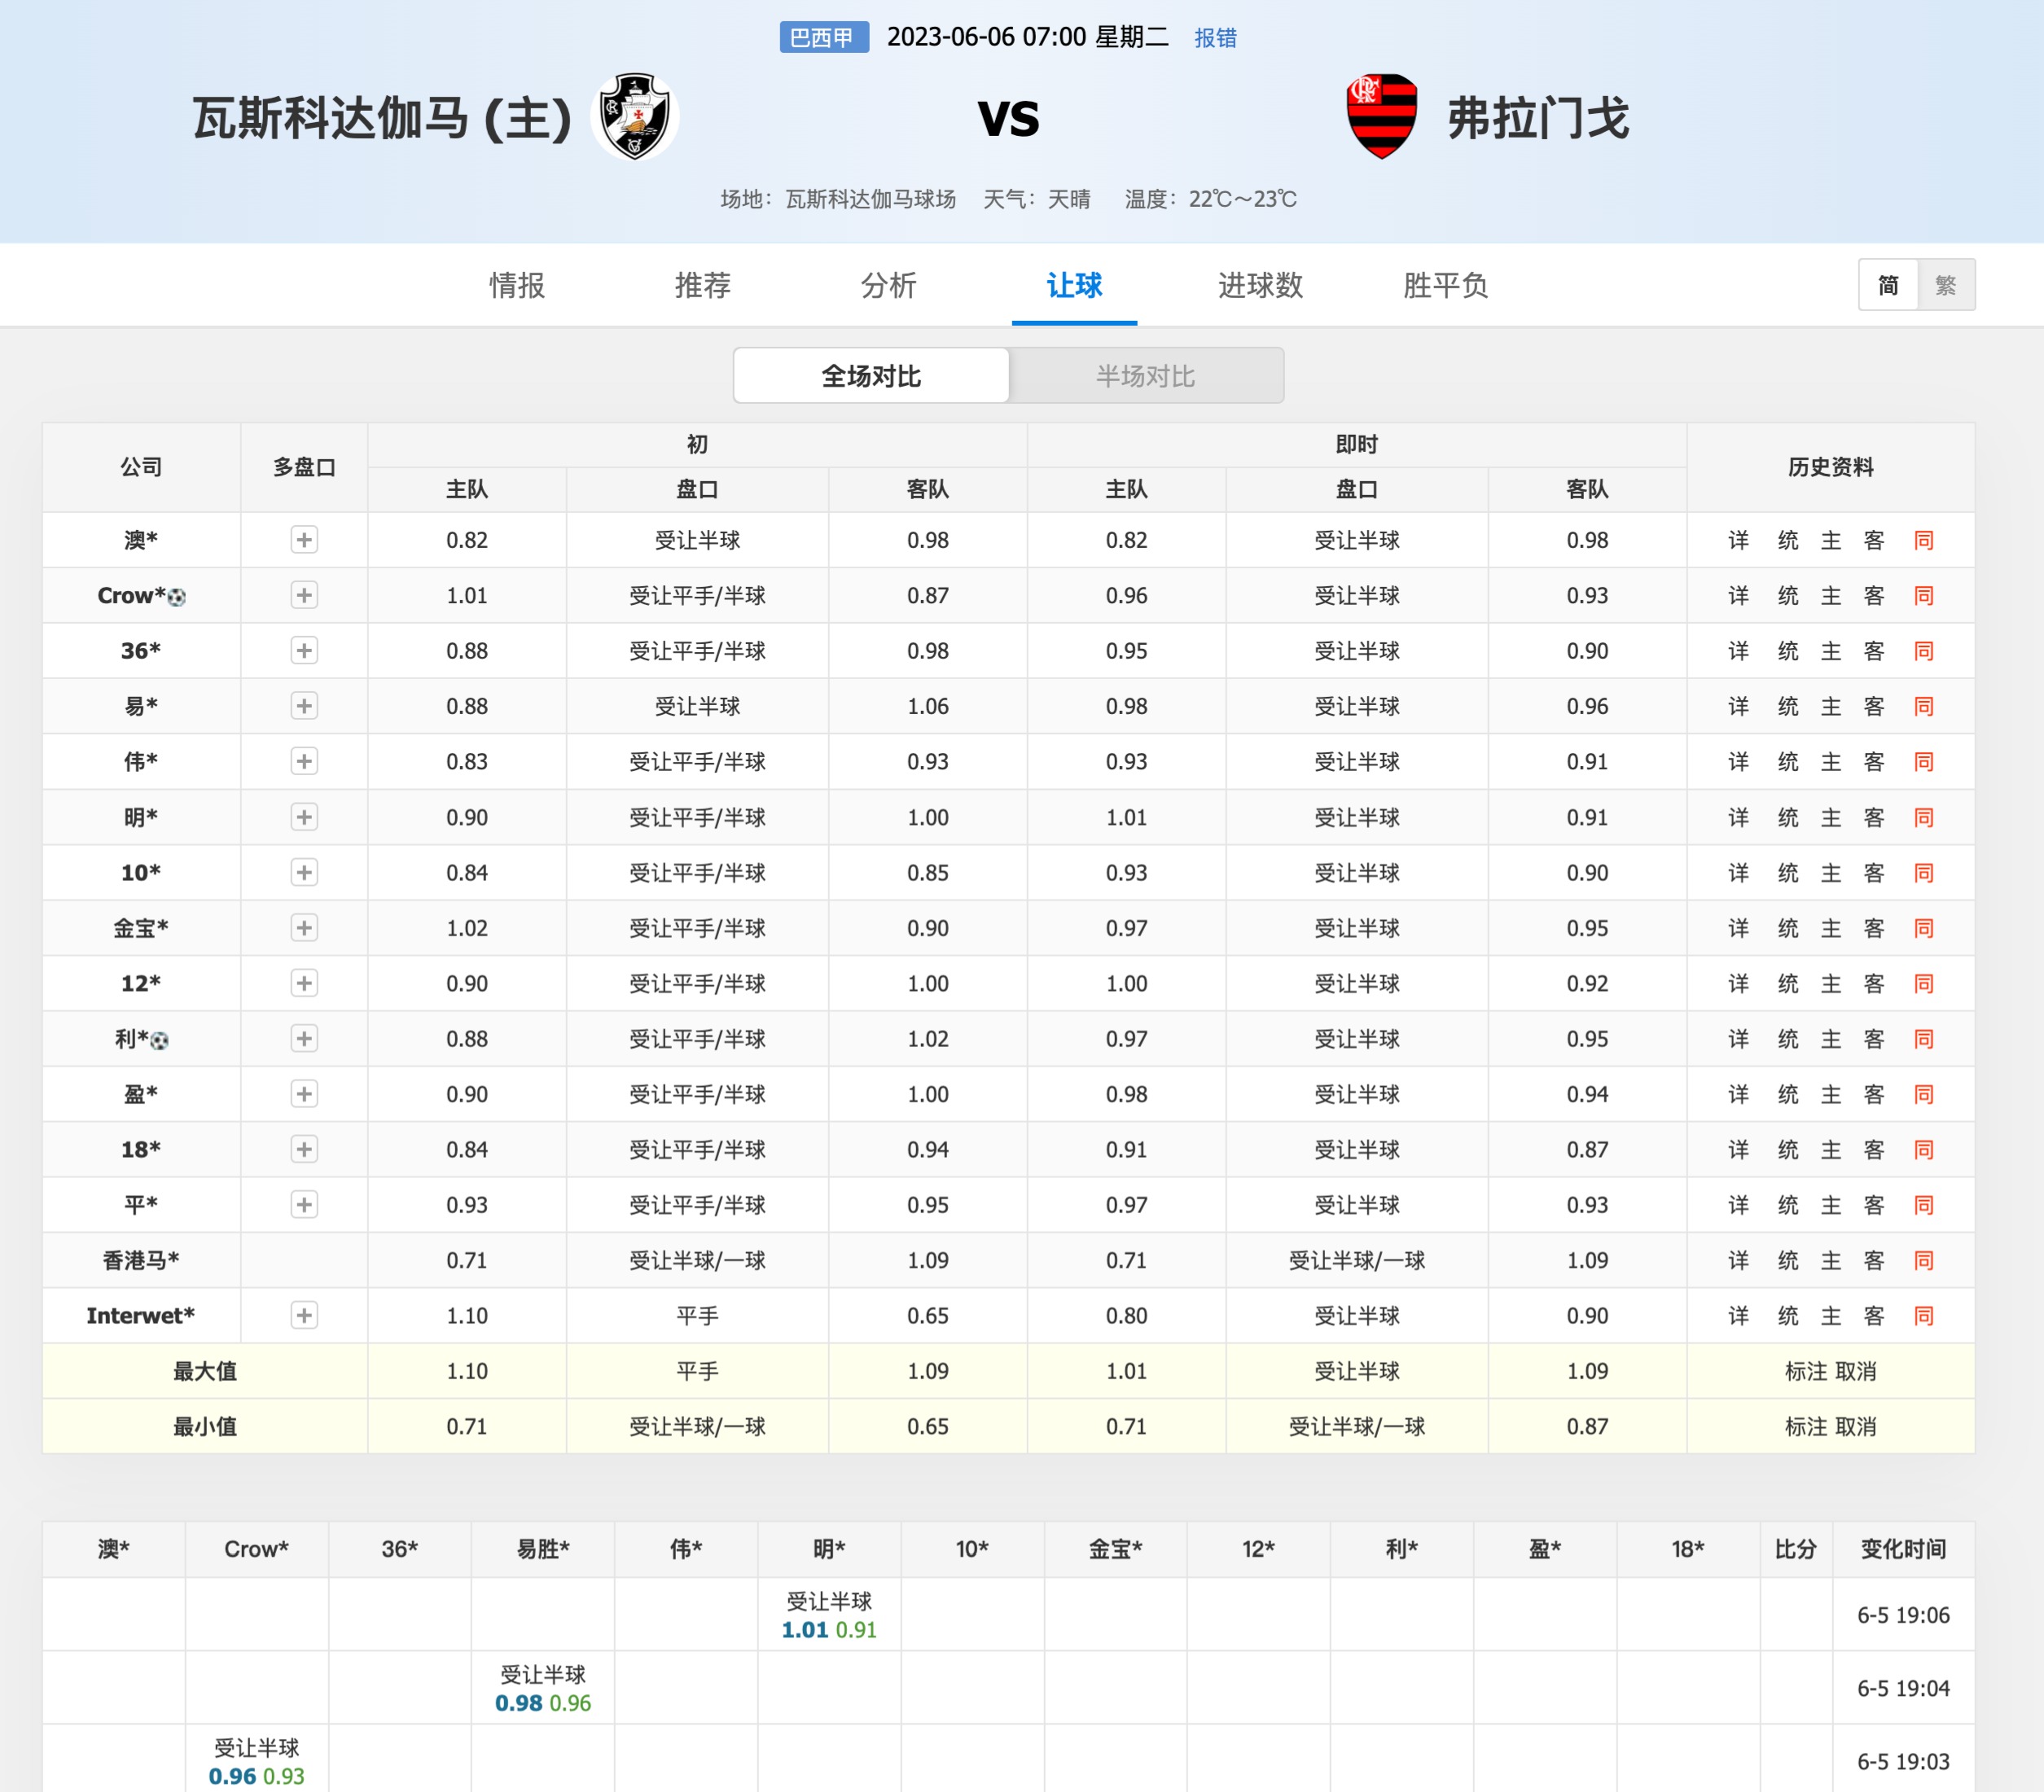
Task: Expand multi-handicap plus for 金宝* row
Action: (304, 928)
